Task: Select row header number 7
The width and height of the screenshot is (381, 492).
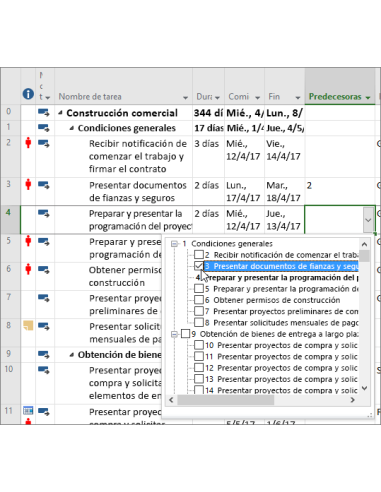Action: click(x=10, y=304)
